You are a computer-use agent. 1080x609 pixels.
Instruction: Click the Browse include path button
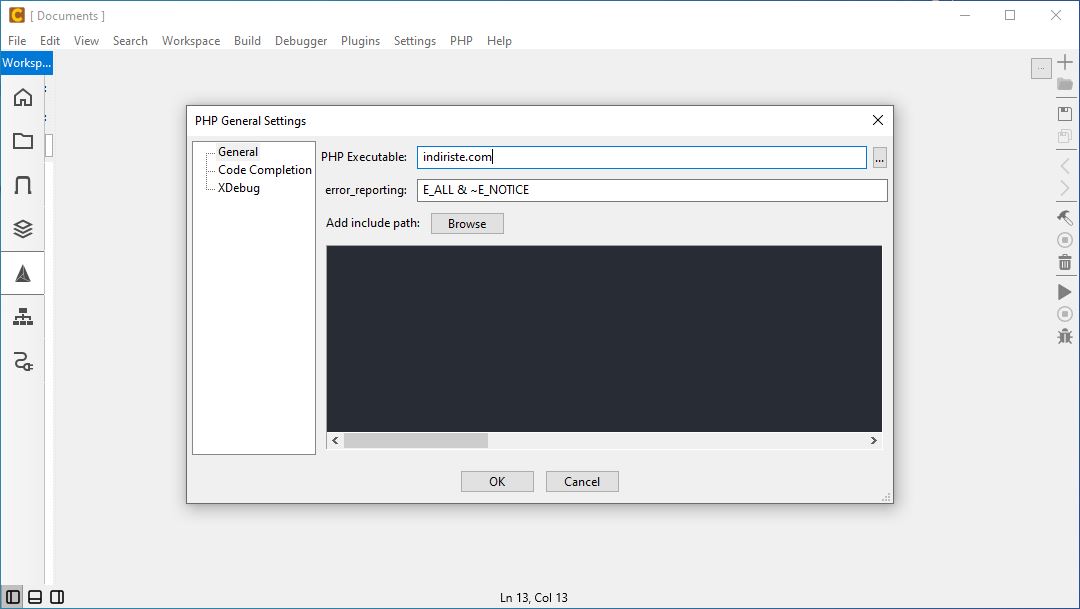click(x=467, y=223)
